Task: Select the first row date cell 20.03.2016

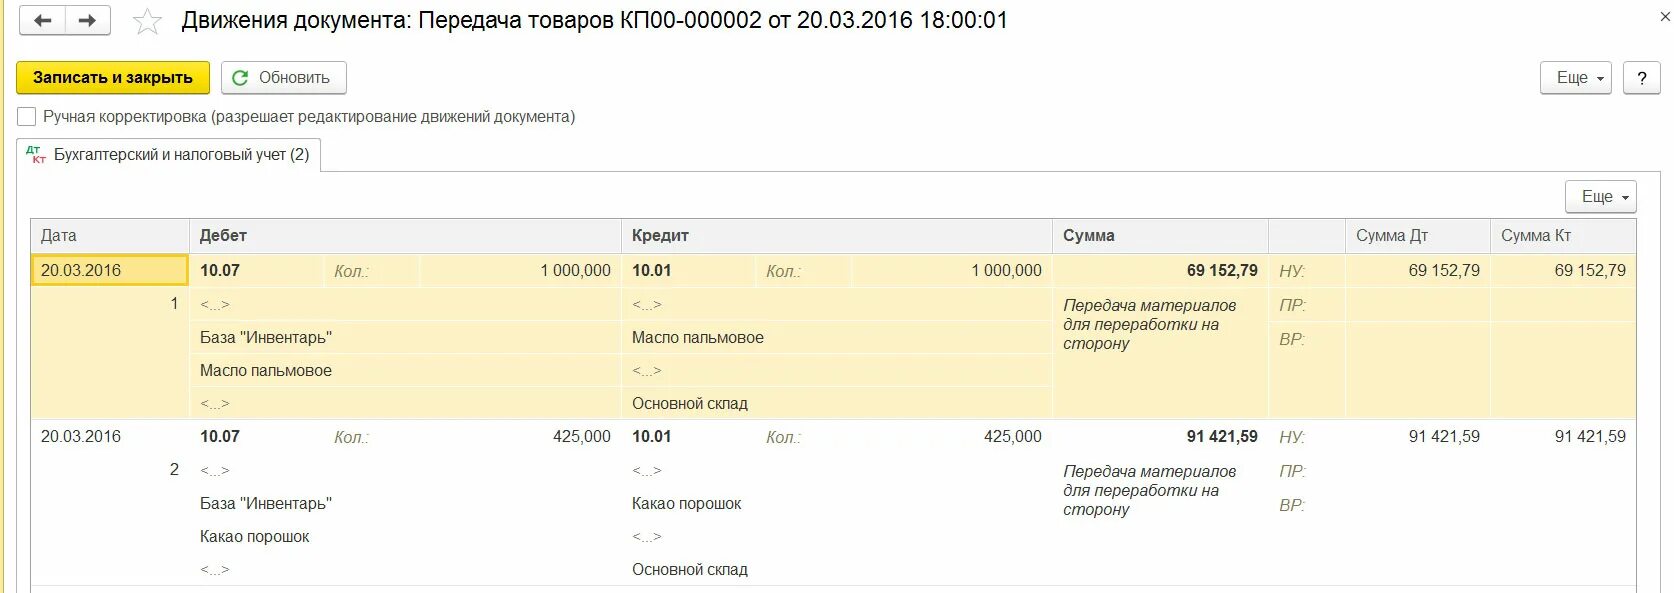Action: pyautogui.click(x=81, y=270)
